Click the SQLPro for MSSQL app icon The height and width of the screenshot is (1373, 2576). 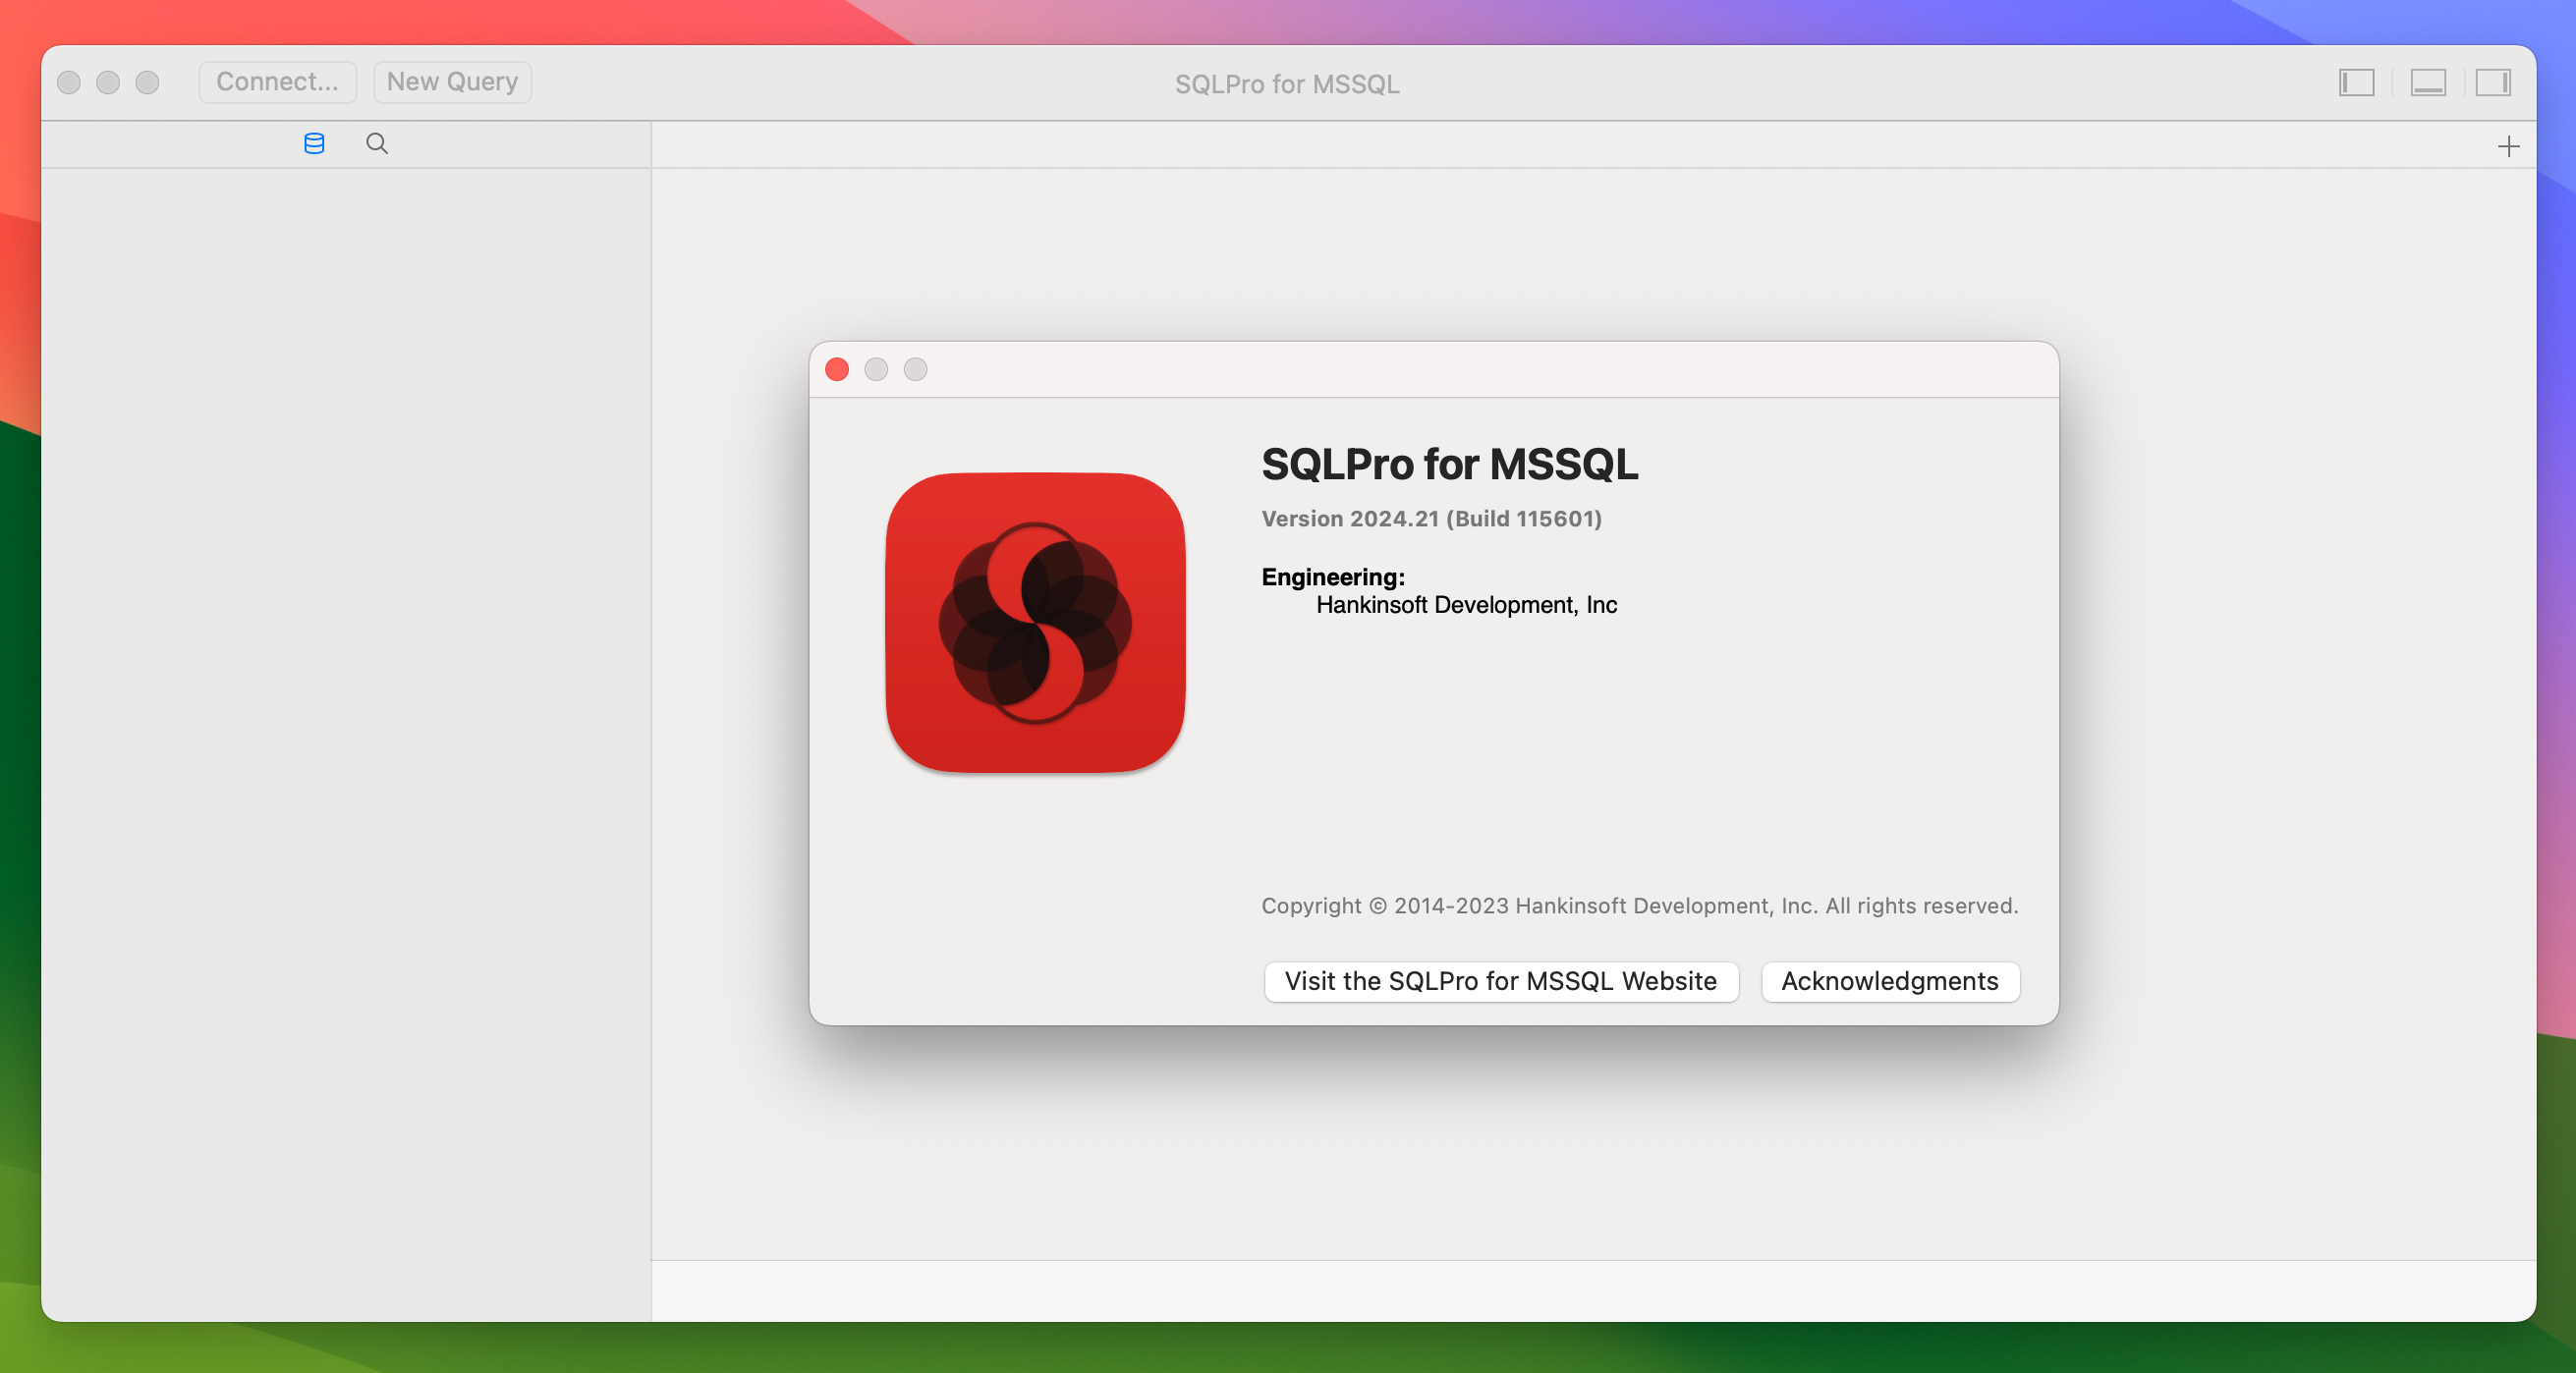1036,624
